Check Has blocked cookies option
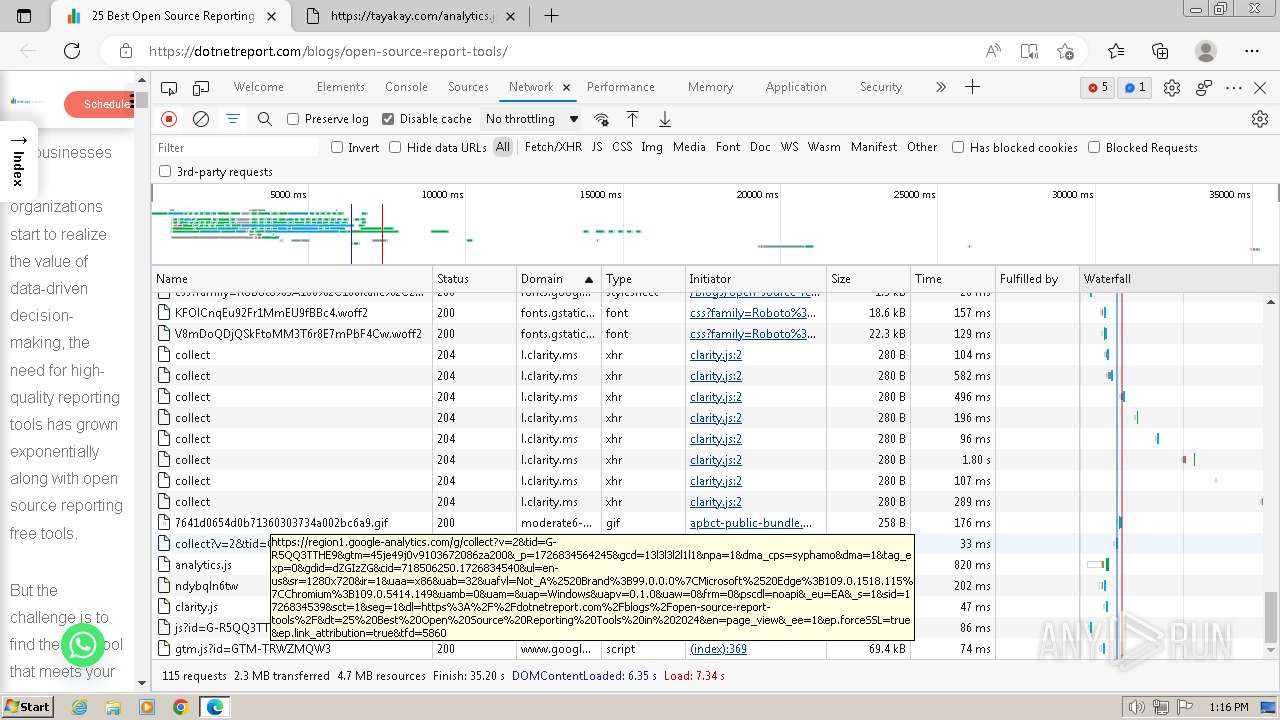The image size is (1280, 720). coord(958,148)
